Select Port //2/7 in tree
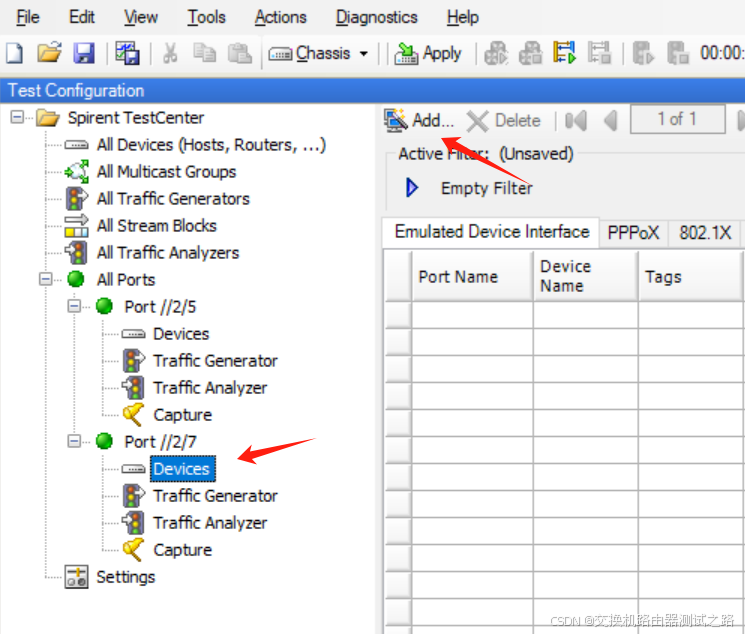Screen dimensions: 745x634 pyautogui.click(x=160, y=442)
